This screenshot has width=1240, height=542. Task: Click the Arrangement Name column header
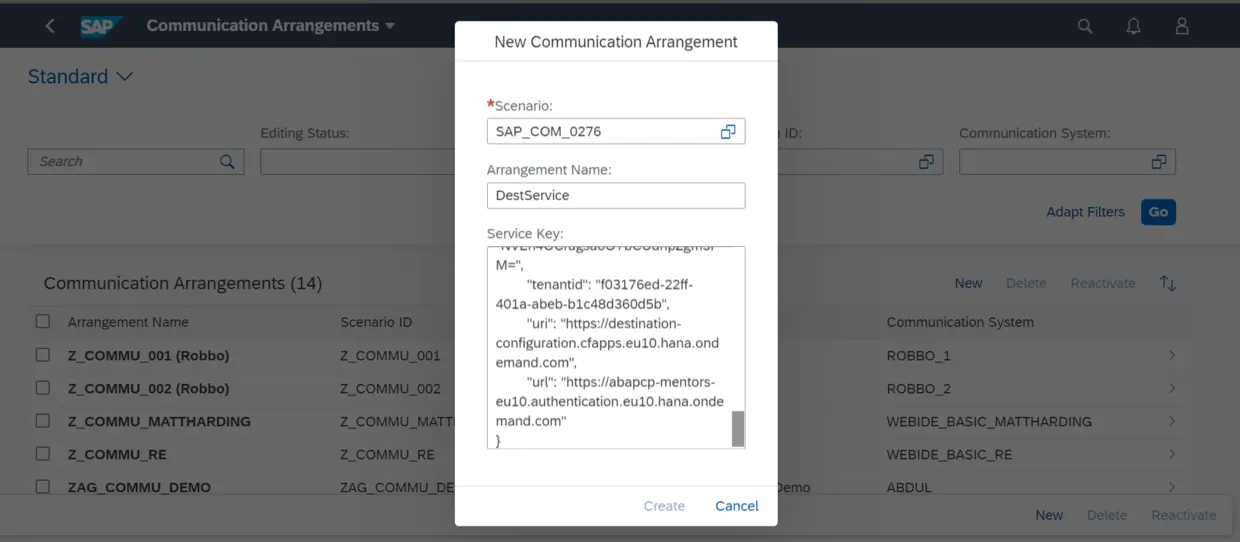pos(128,322)
